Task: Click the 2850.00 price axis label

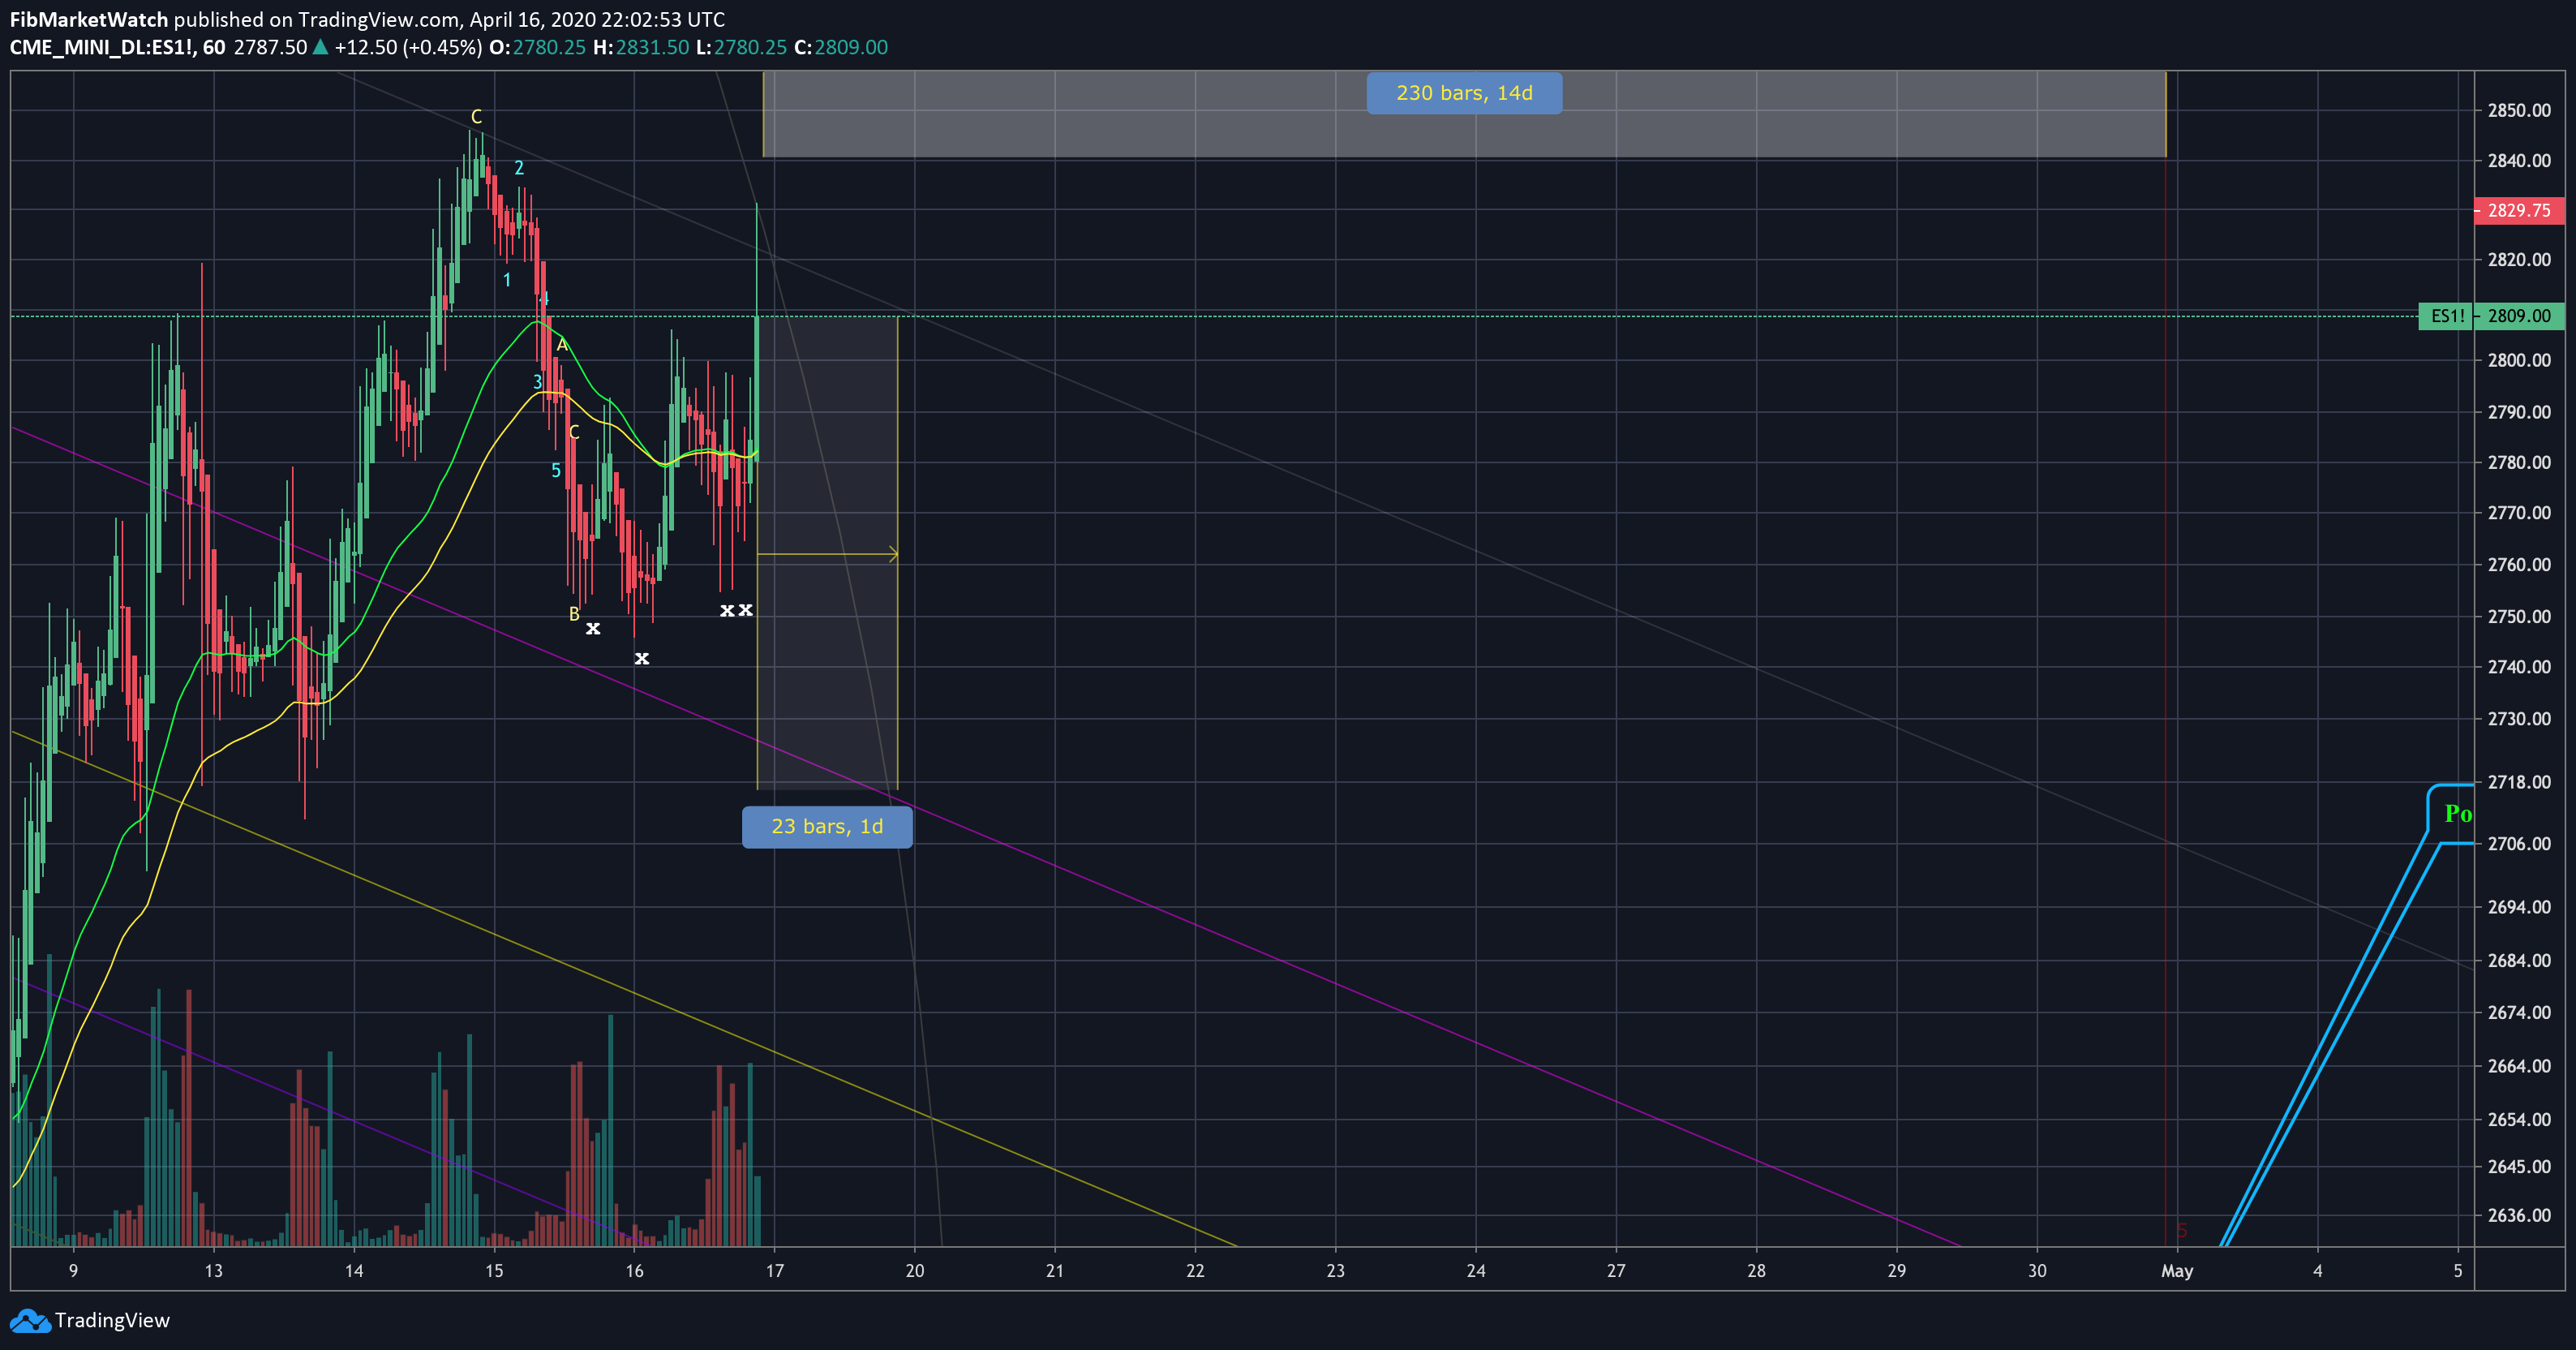Action: (x=2519, y=110)
